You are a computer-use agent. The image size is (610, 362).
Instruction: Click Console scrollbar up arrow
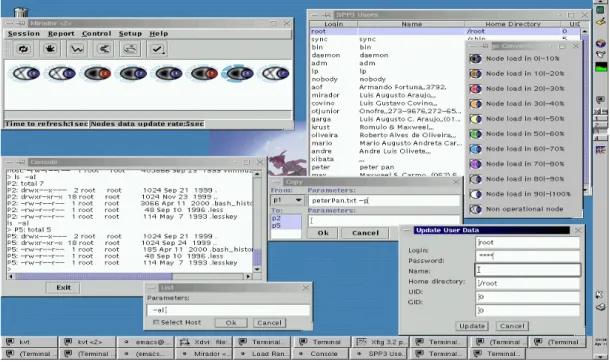257,174
